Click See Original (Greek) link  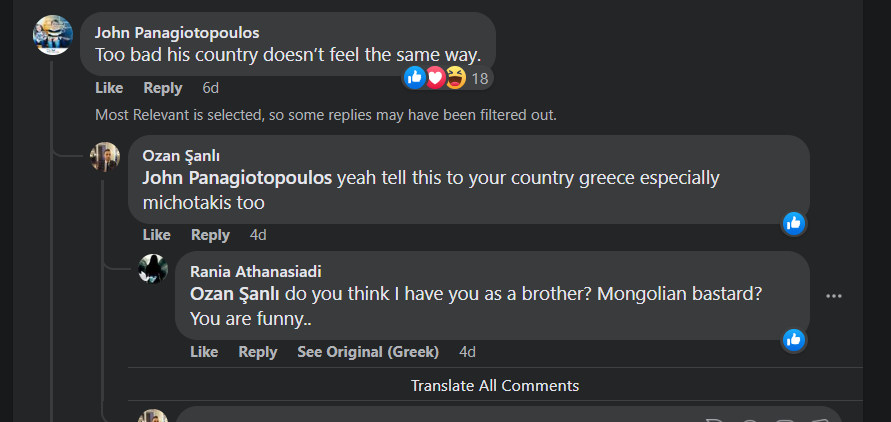coord(368,352)
